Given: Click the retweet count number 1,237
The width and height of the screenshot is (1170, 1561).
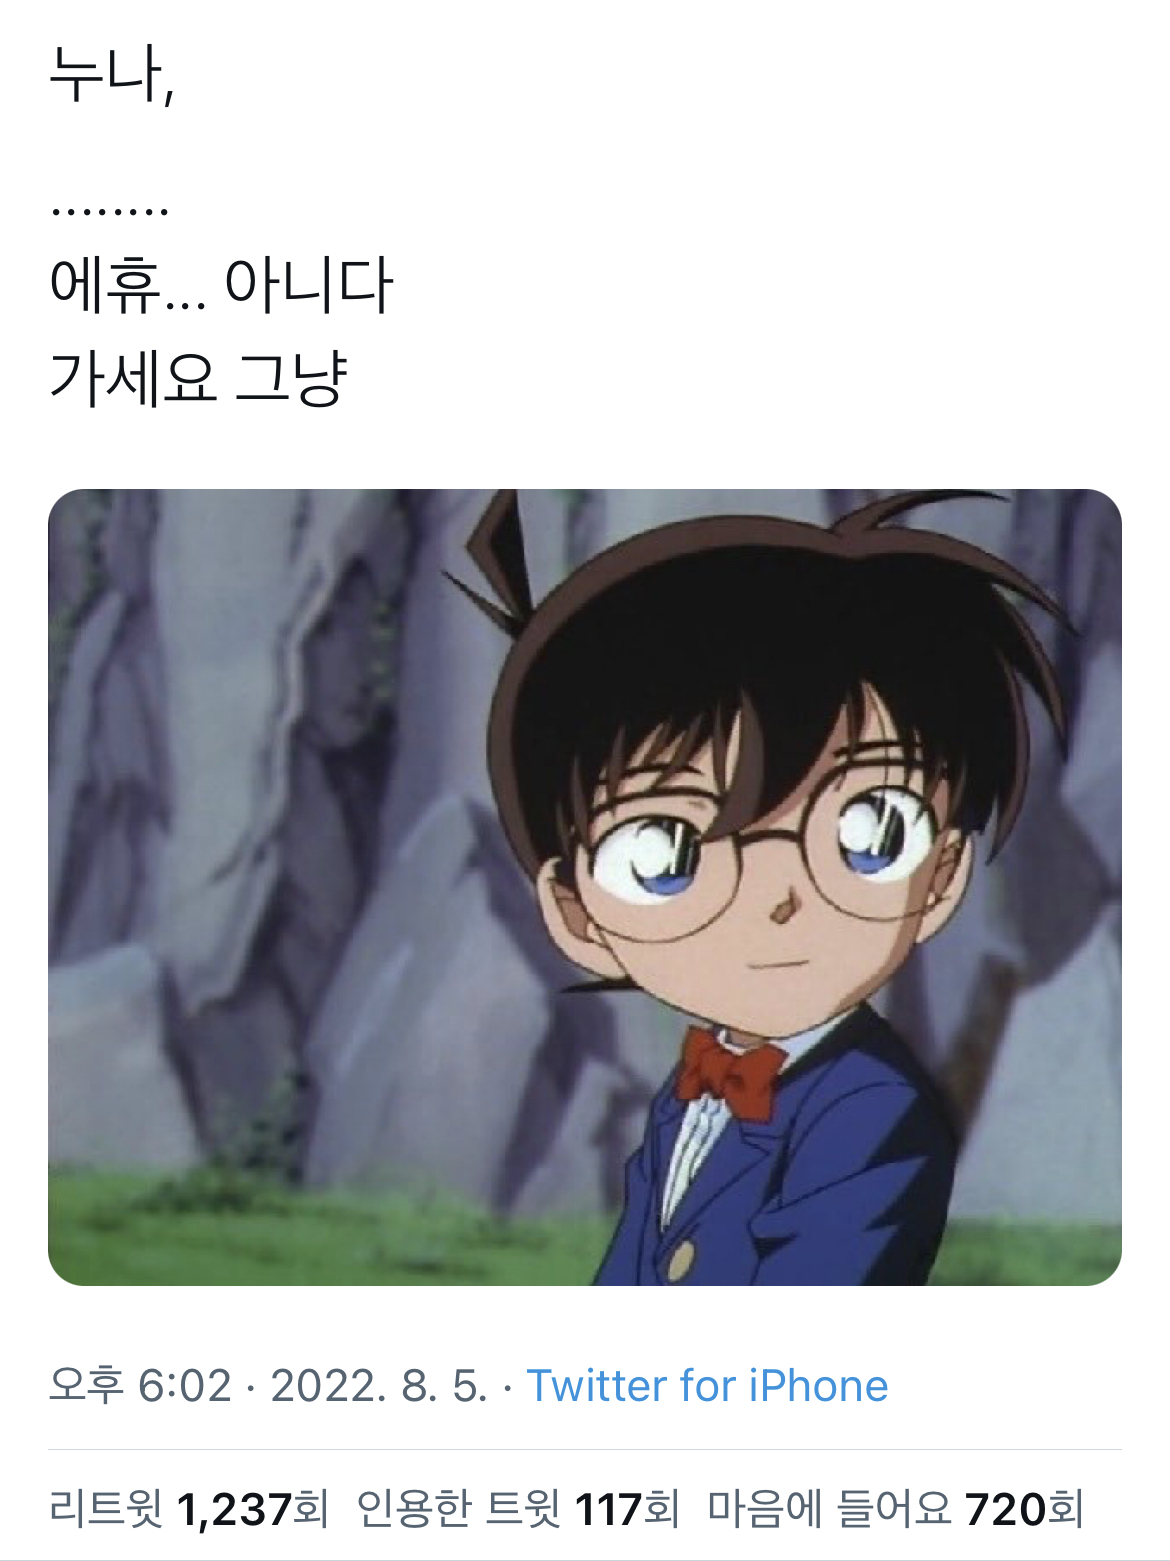Looking at the screenshot, I should pos(233,1509).
